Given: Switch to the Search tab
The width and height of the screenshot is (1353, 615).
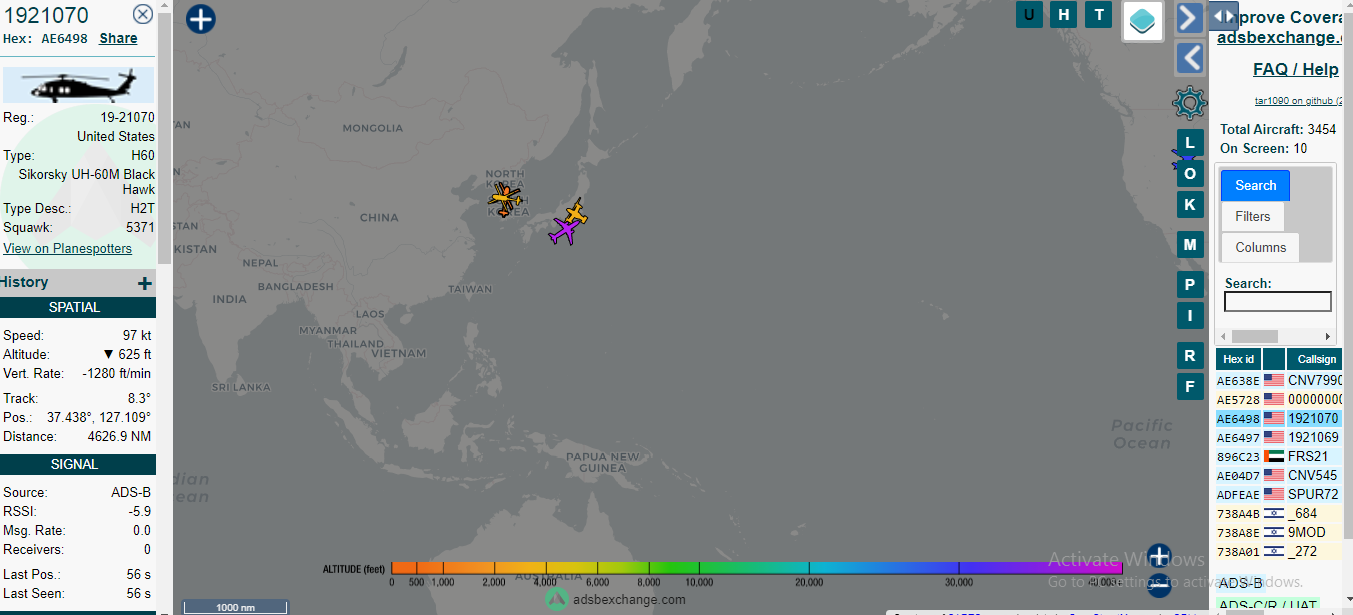Looking at the screenshot, I should [1255, 185].
